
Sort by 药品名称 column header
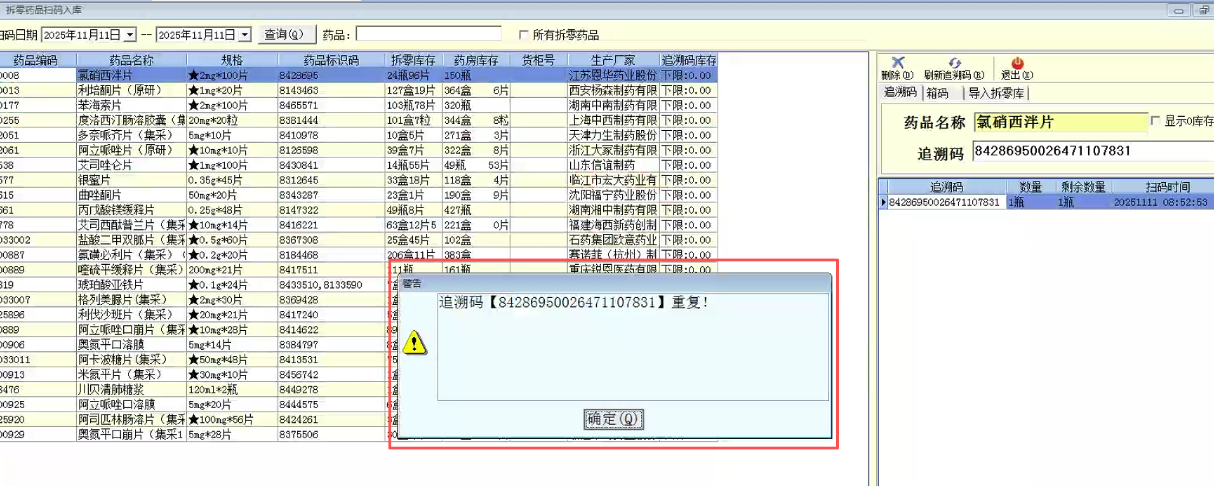click(131, 60)
